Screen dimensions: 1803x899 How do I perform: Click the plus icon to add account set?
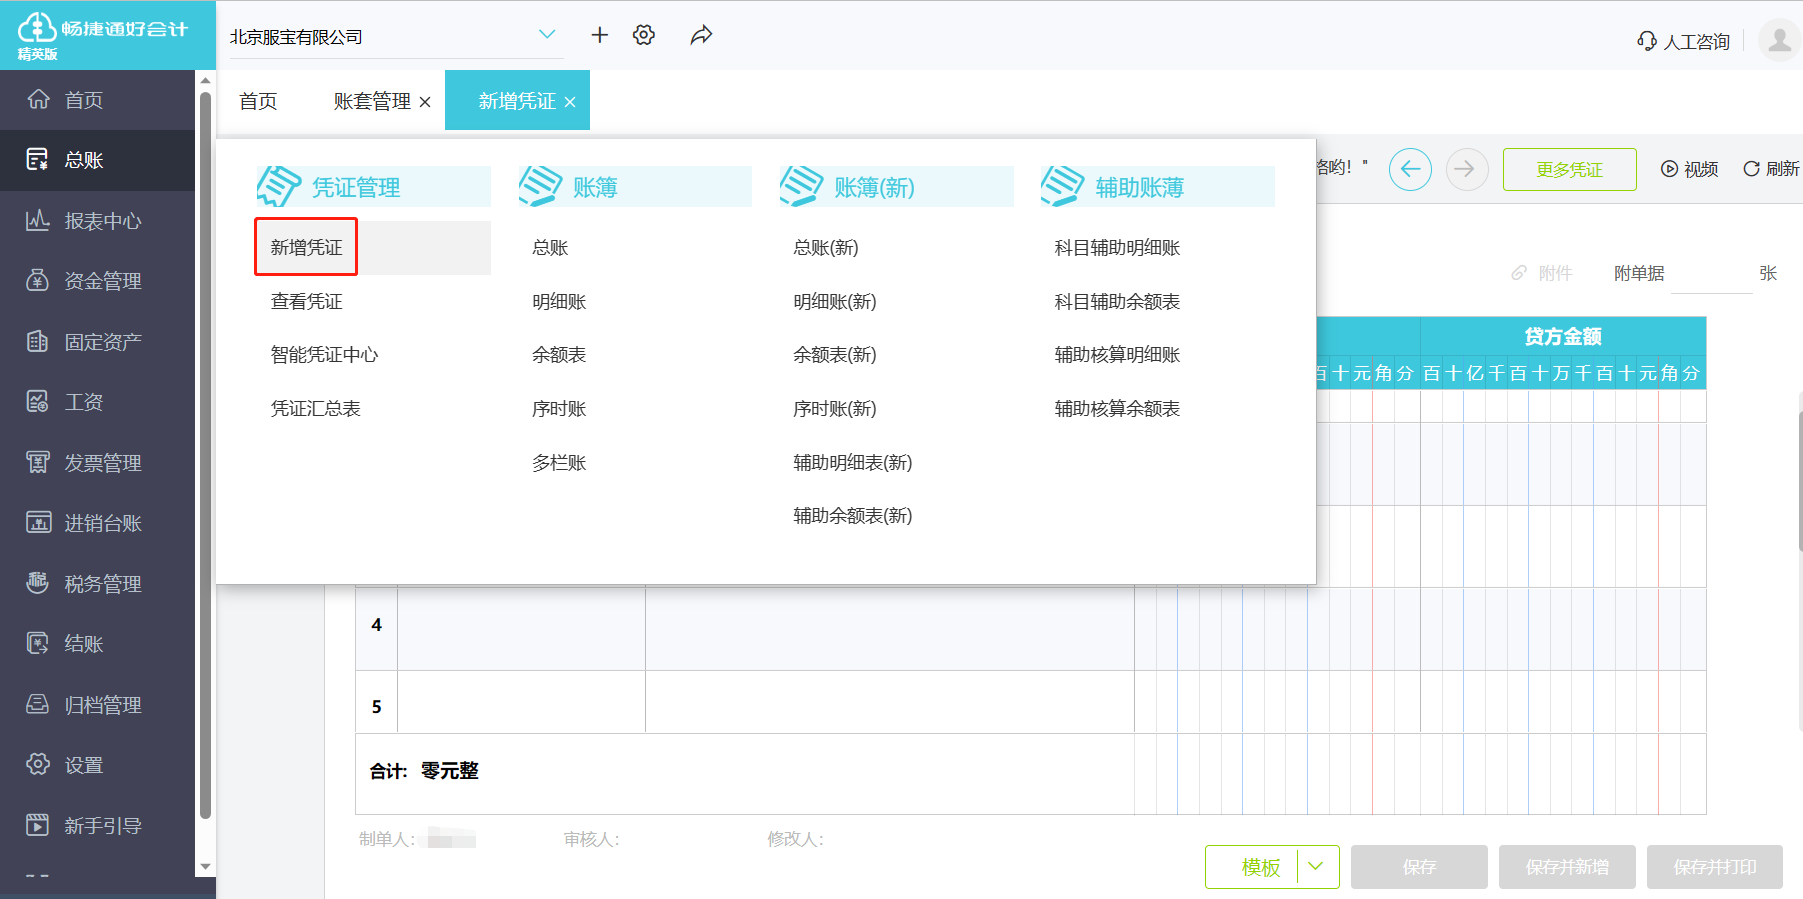click(x=600, y=35)
